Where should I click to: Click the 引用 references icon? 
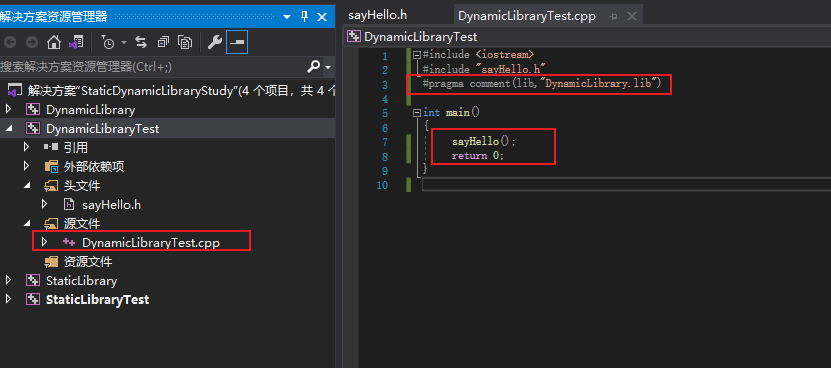tap(51, 147)
